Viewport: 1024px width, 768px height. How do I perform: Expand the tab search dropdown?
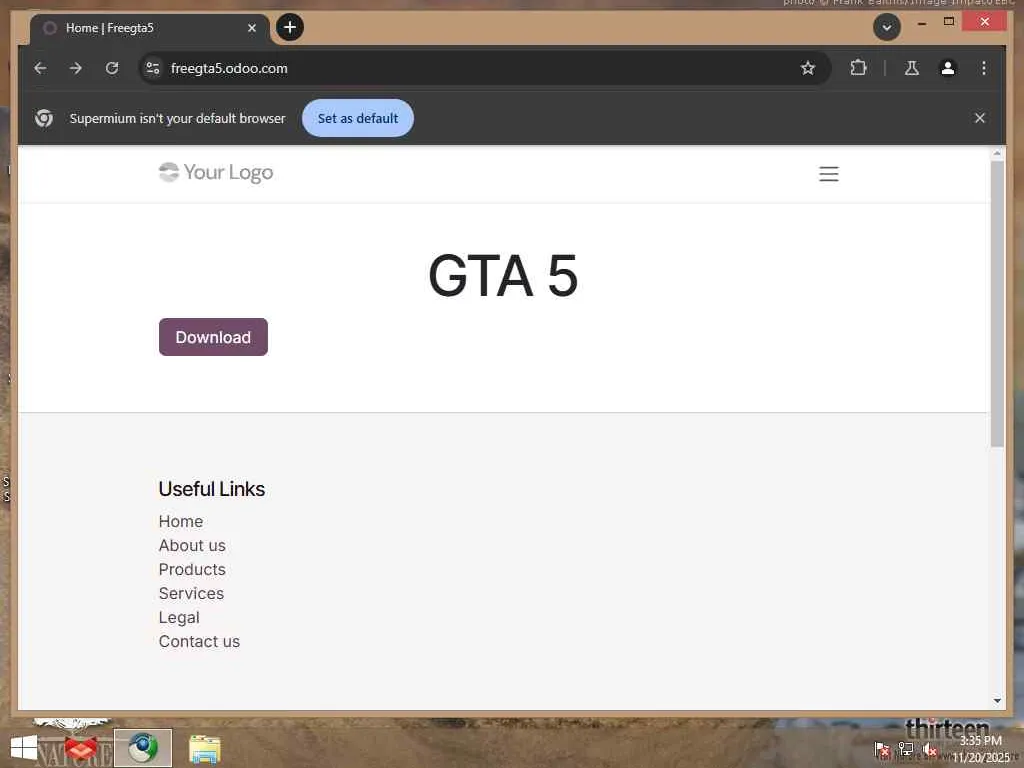[x=887, y=27]
